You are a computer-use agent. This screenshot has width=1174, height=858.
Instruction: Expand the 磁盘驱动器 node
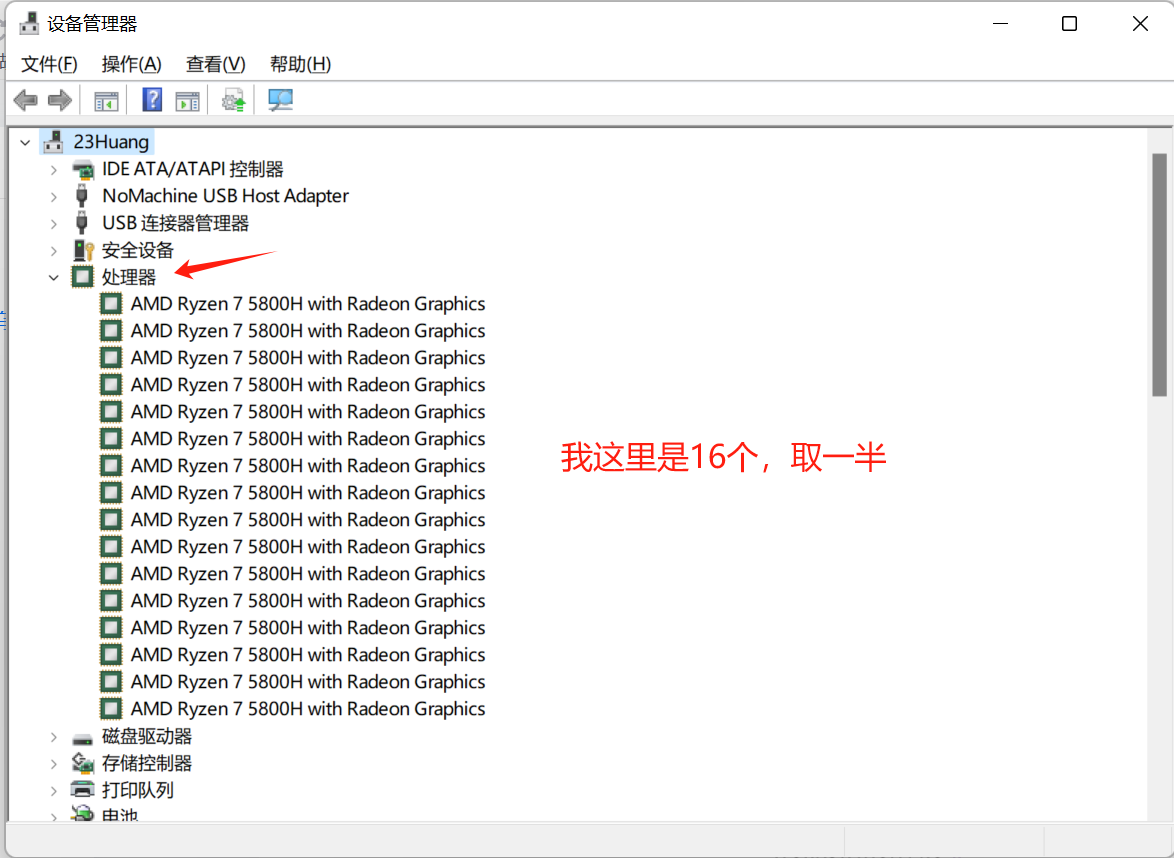[54, 737]
